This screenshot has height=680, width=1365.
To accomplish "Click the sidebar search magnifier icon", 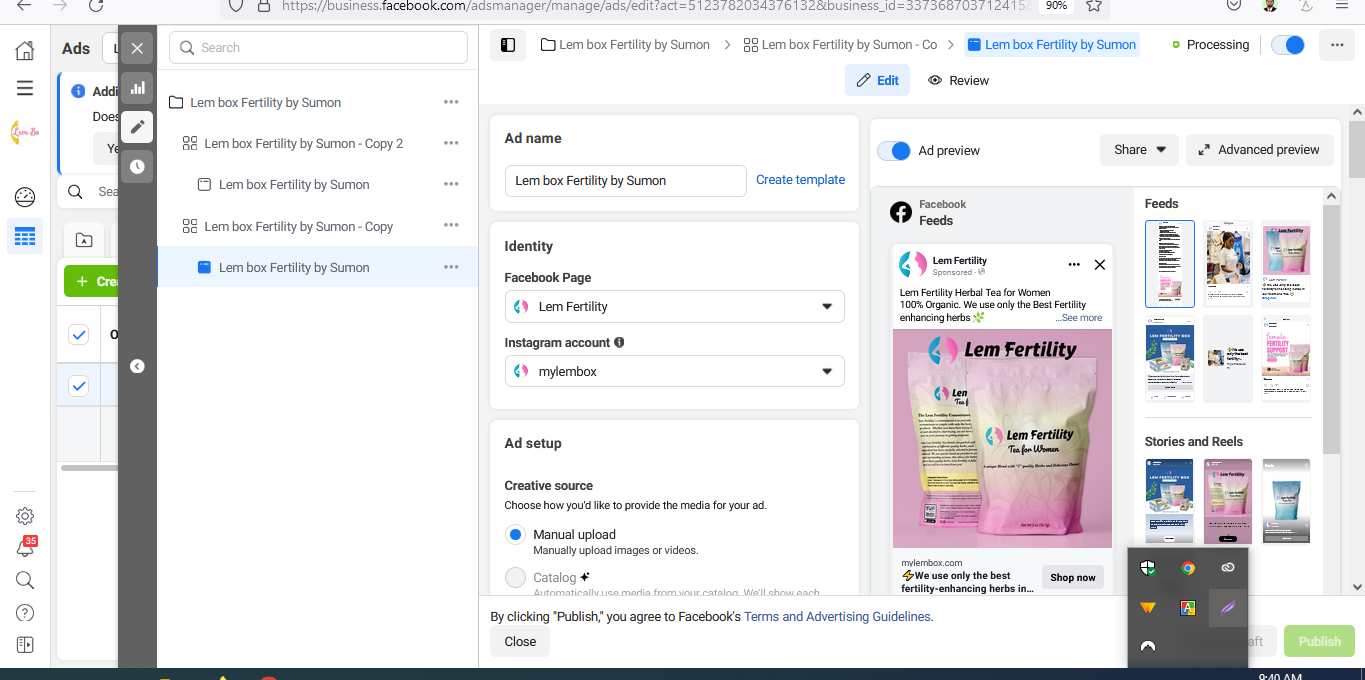I will pos(25,580).
